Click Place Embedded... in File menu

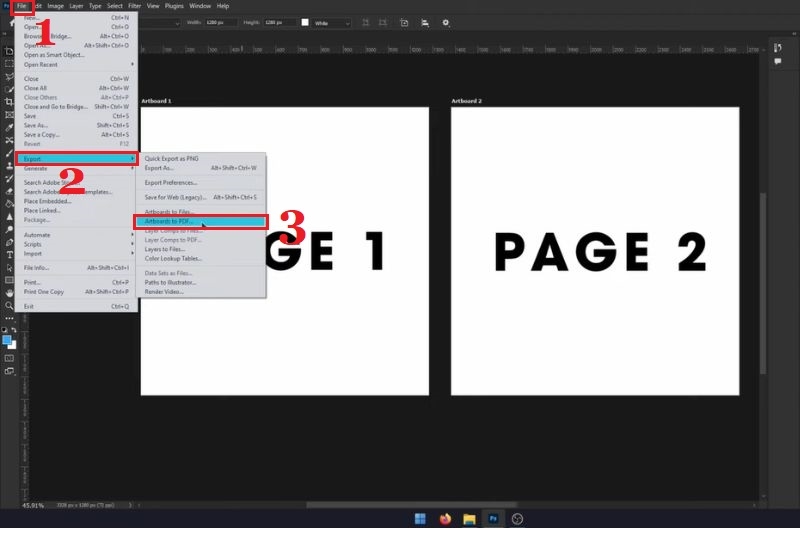coord(76,201)
